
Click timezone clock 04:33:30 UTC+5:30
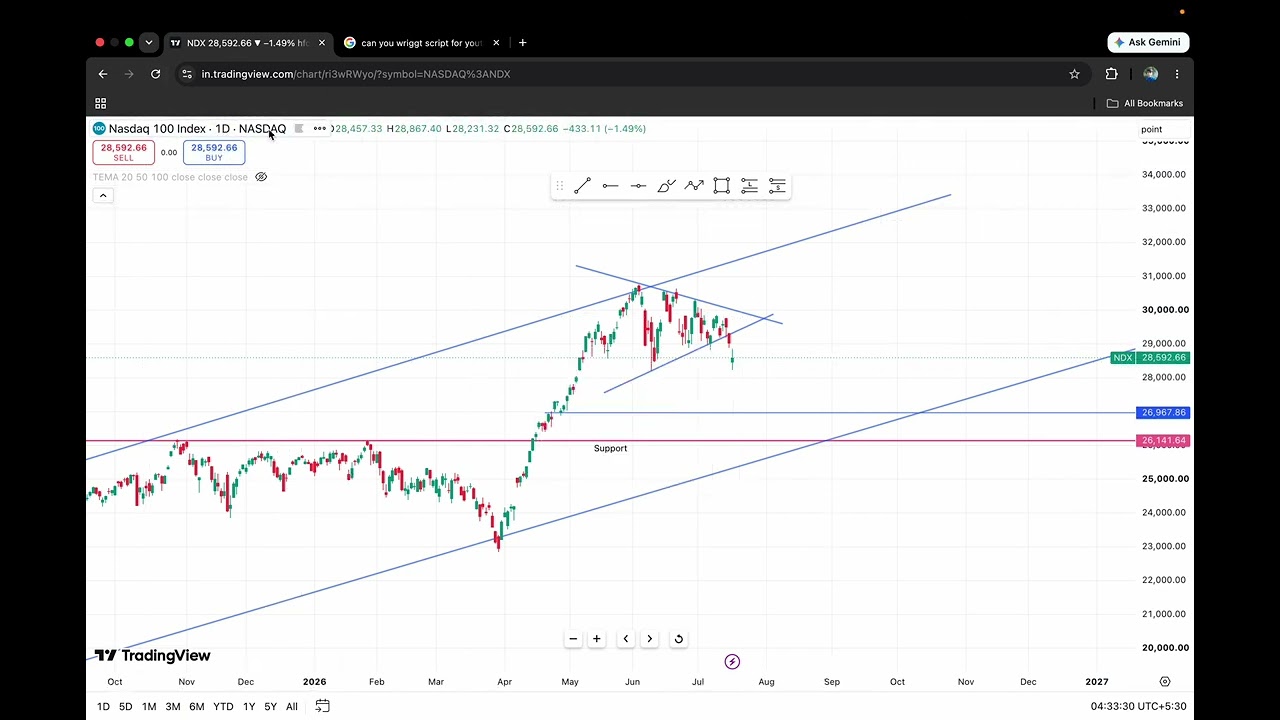click(x=1138, y=707)
